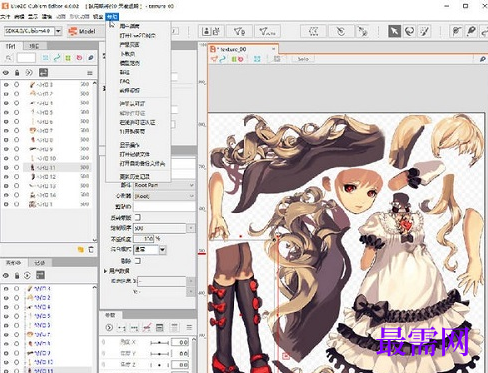Toggle all-visibility eye in parts panel header
The image size is (488, 373).
6,72
